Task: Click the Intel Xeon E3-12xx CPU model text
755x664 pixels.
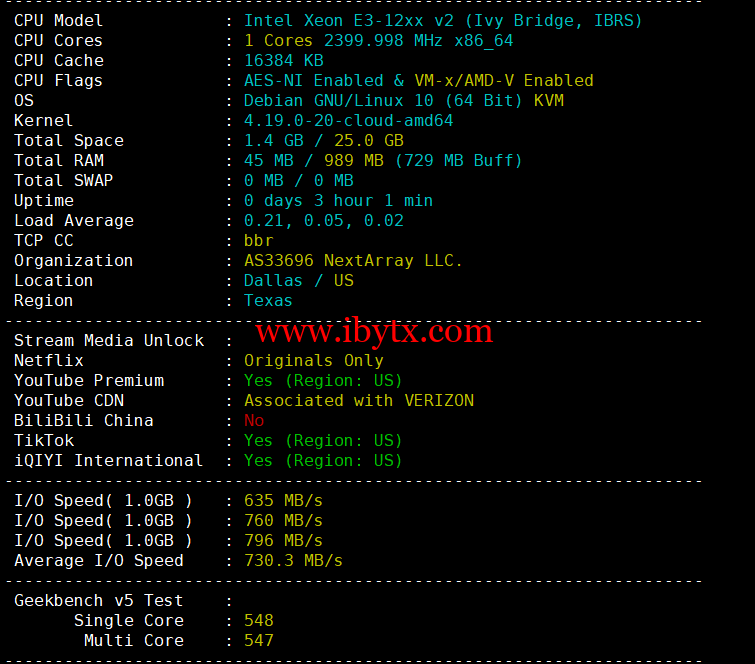Action: pos(443,21)
